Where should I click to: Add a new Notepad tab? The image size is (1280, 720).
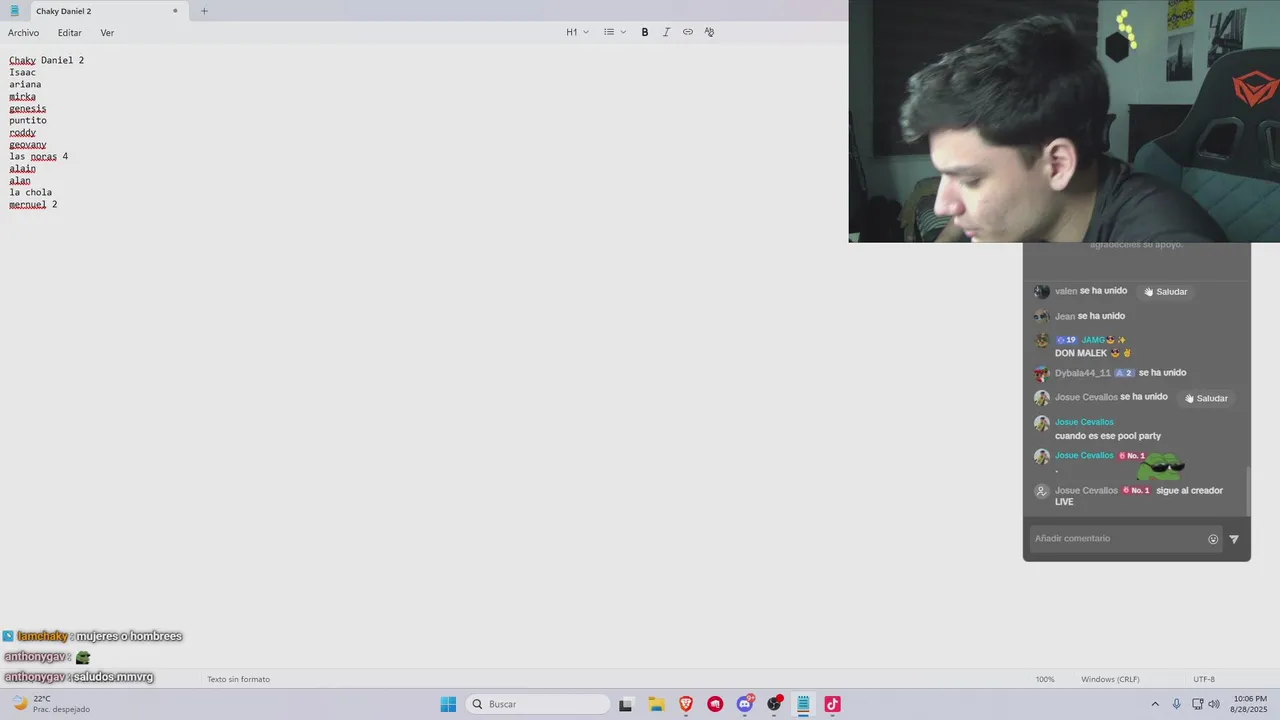pyautogui.click(x=204, y=11)
